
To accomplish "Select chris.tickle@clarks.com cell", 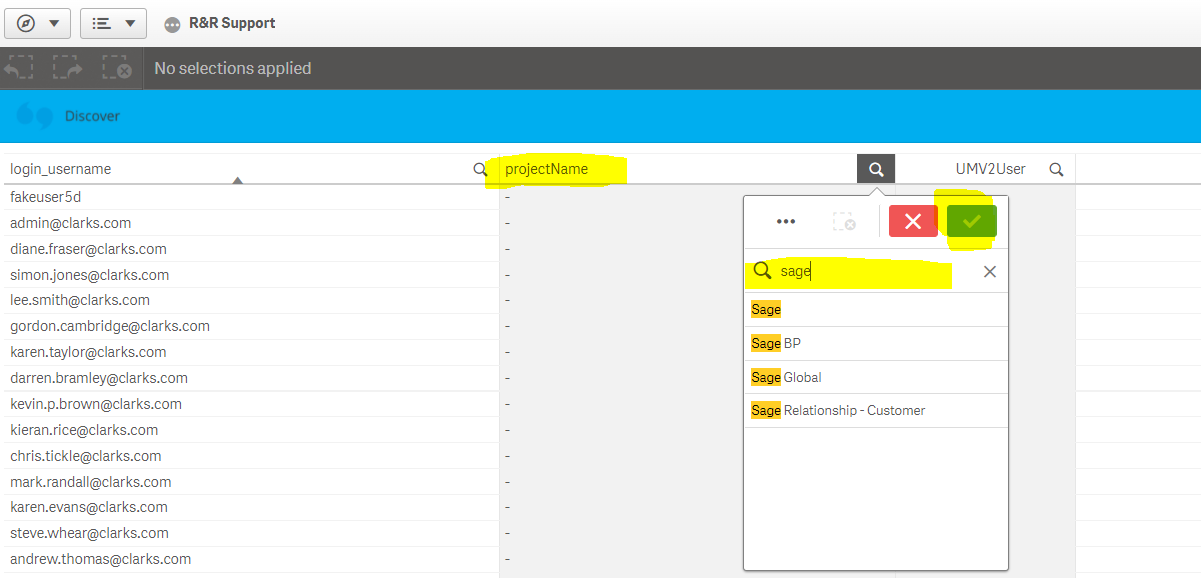I will (x=249, y=456).
